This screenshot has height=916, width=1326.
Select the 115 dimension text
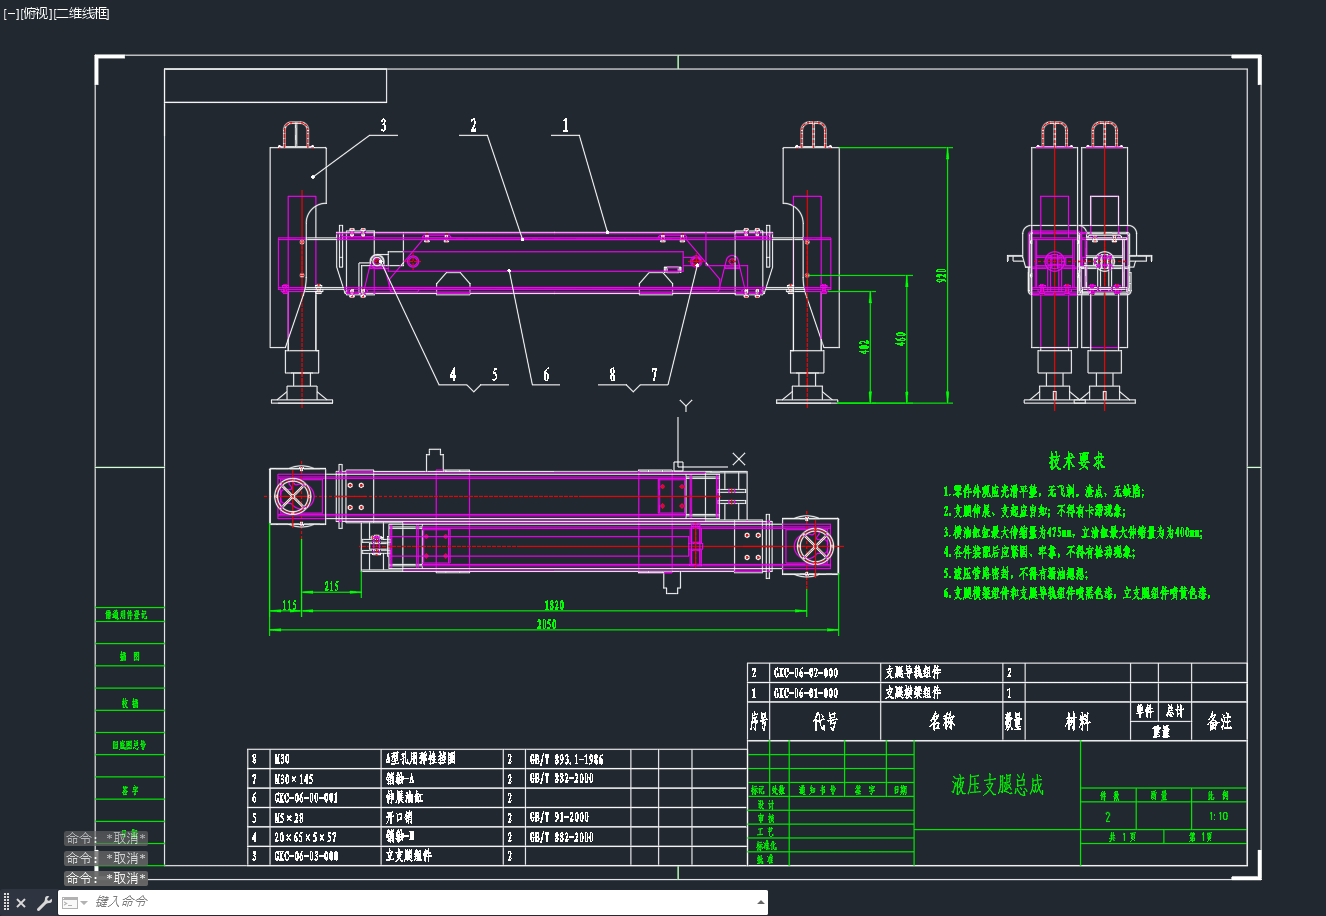(289, 605)
